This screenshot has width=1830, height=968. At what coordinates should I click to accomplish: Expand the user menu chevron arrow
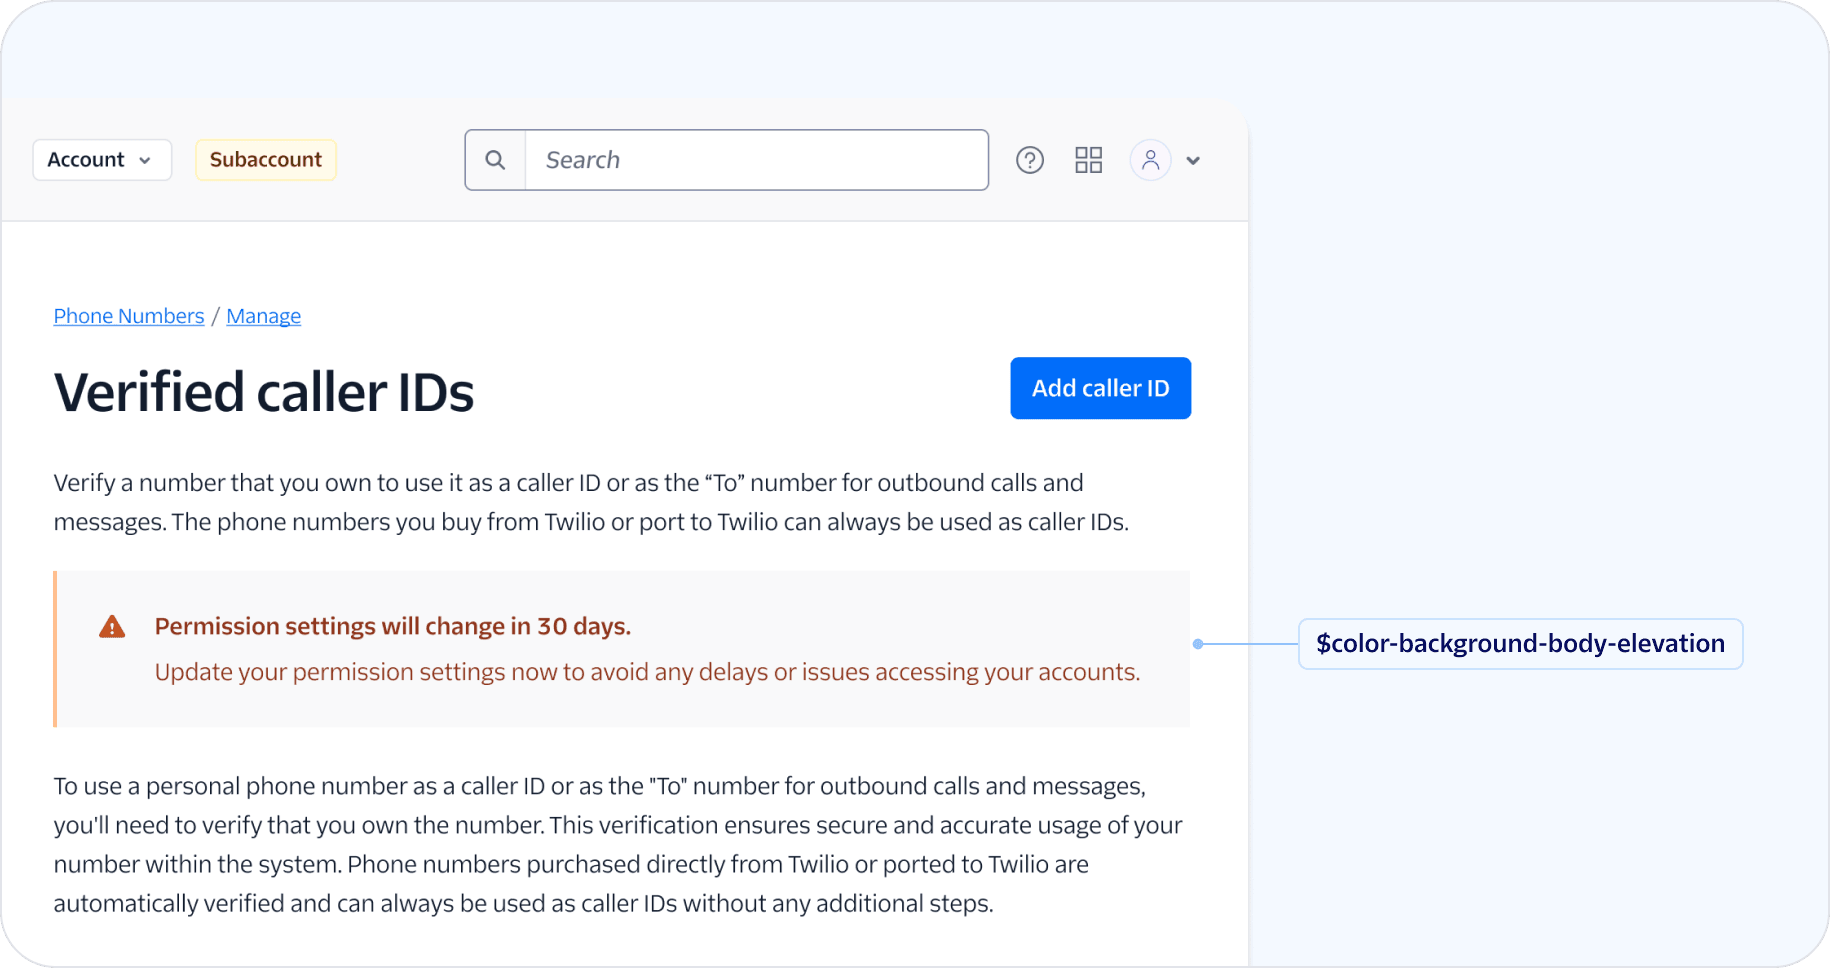click(1193, 161)
